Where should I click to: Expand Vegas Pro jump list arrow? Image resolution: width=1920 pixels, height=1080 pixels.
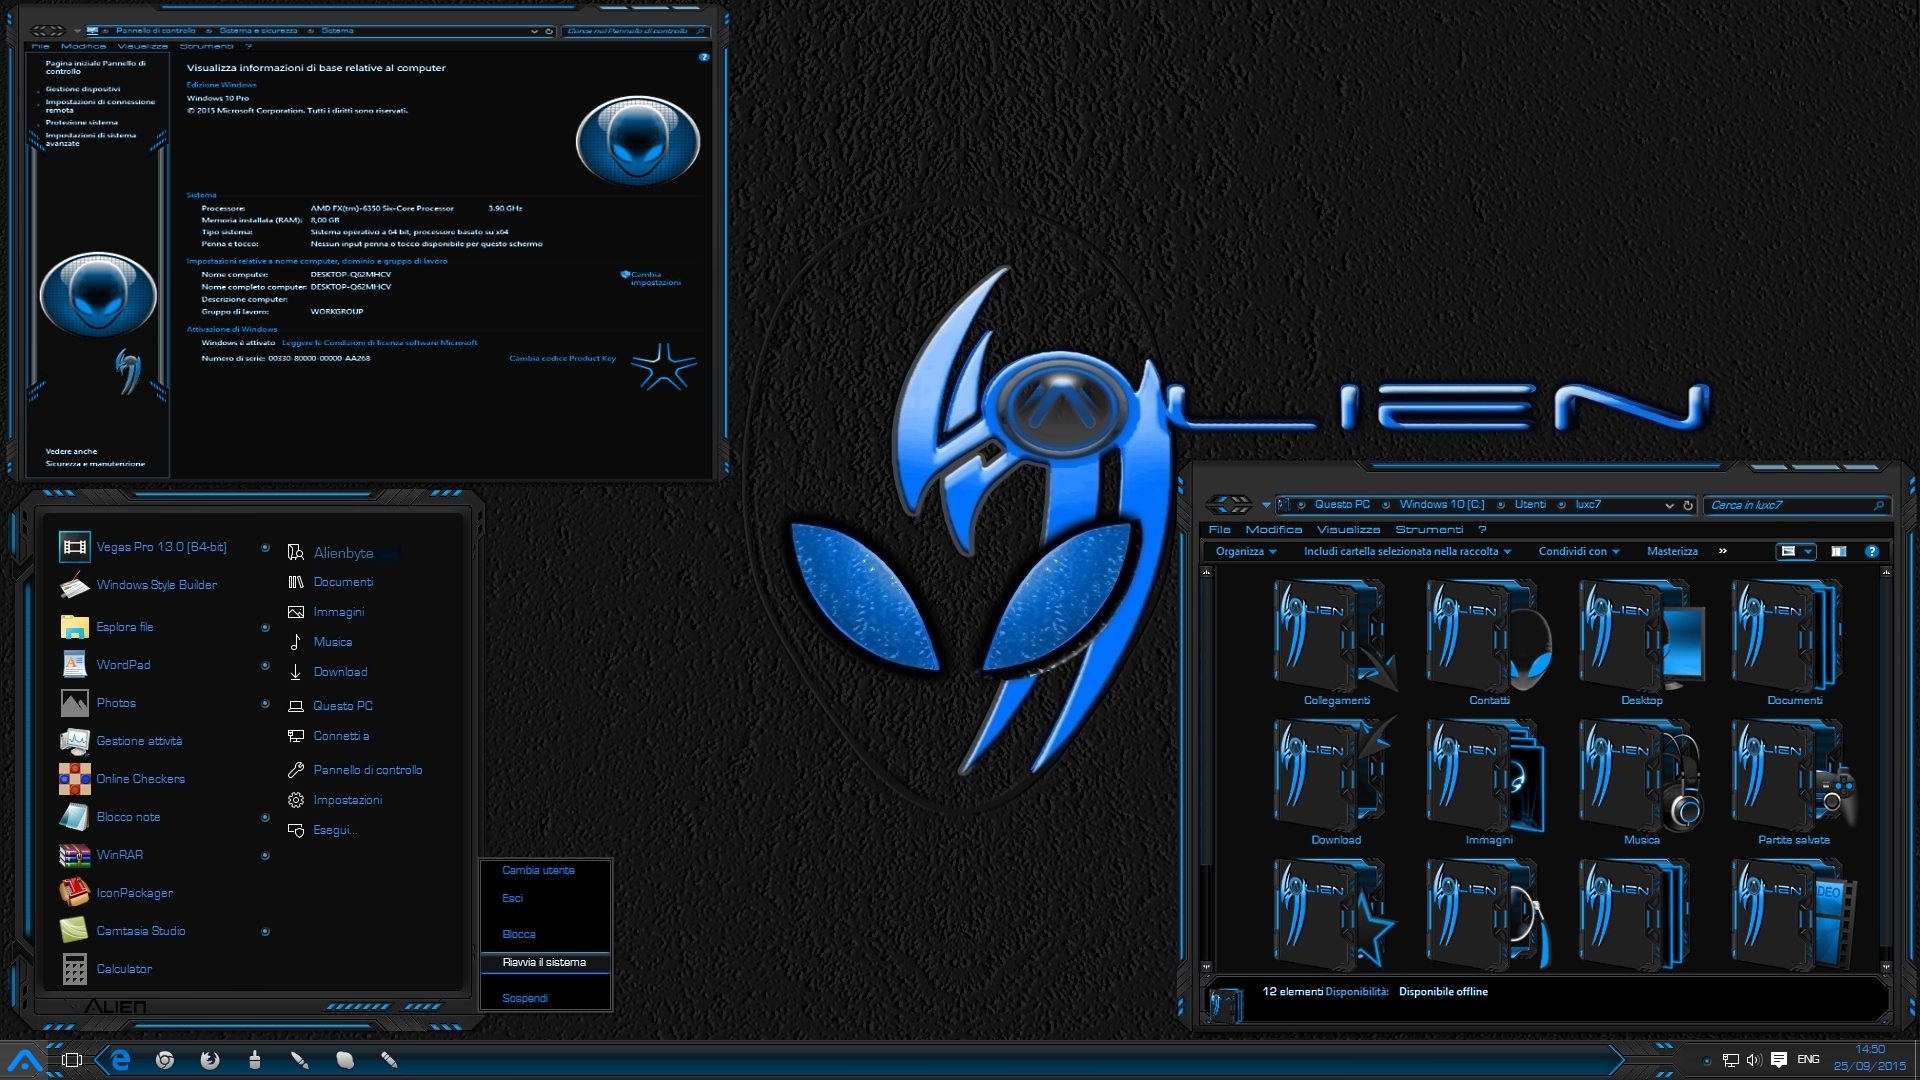(x=265, y=547)
